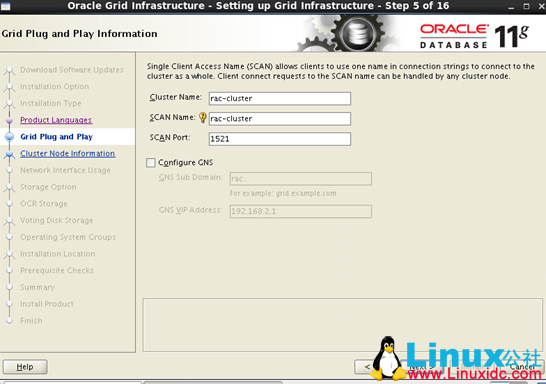
Task: Click the Cluster Name input field
Action: pos(280,99)
